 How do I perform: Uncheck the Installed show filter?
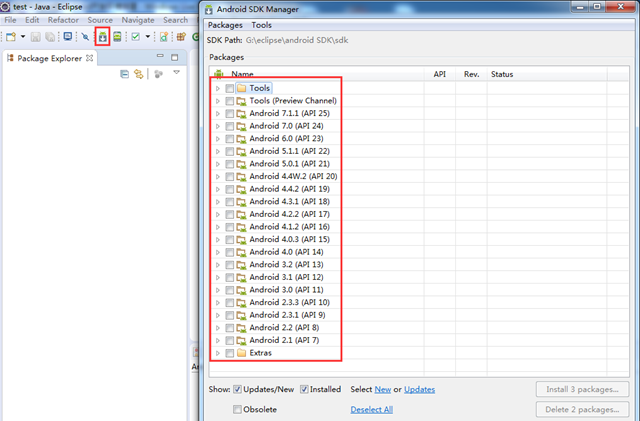(304, 390)
